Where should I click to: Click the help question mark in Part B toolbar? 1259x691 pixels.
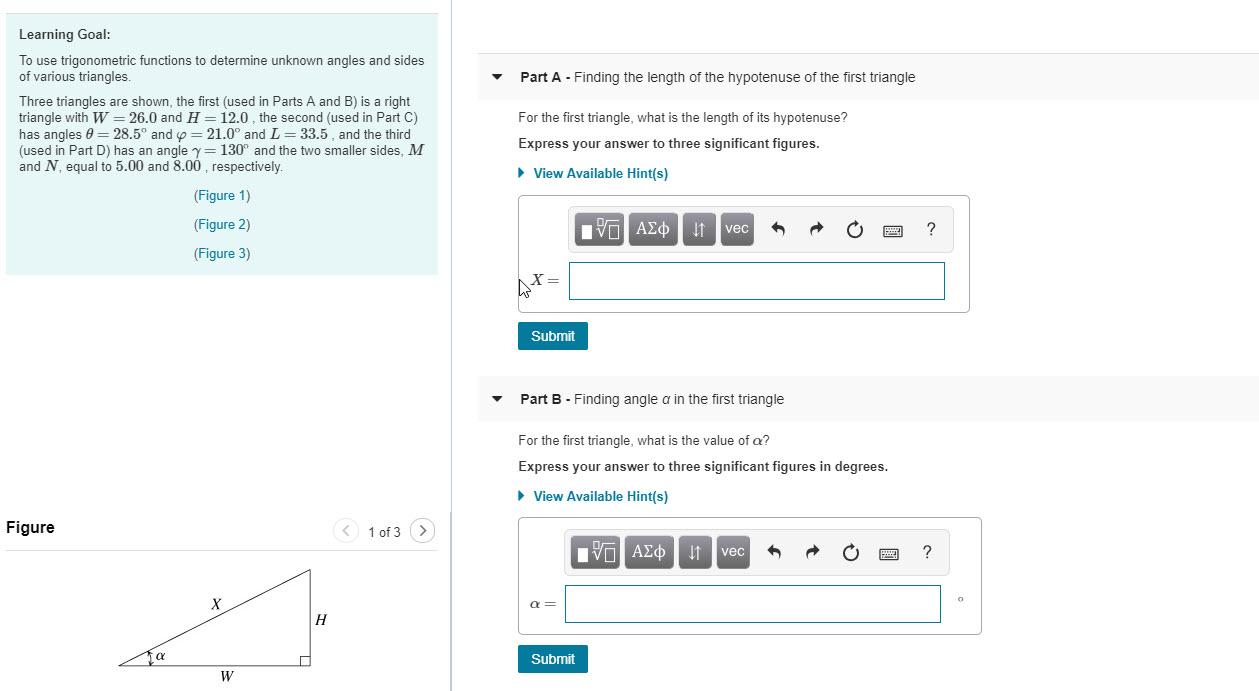pos(926,551)
